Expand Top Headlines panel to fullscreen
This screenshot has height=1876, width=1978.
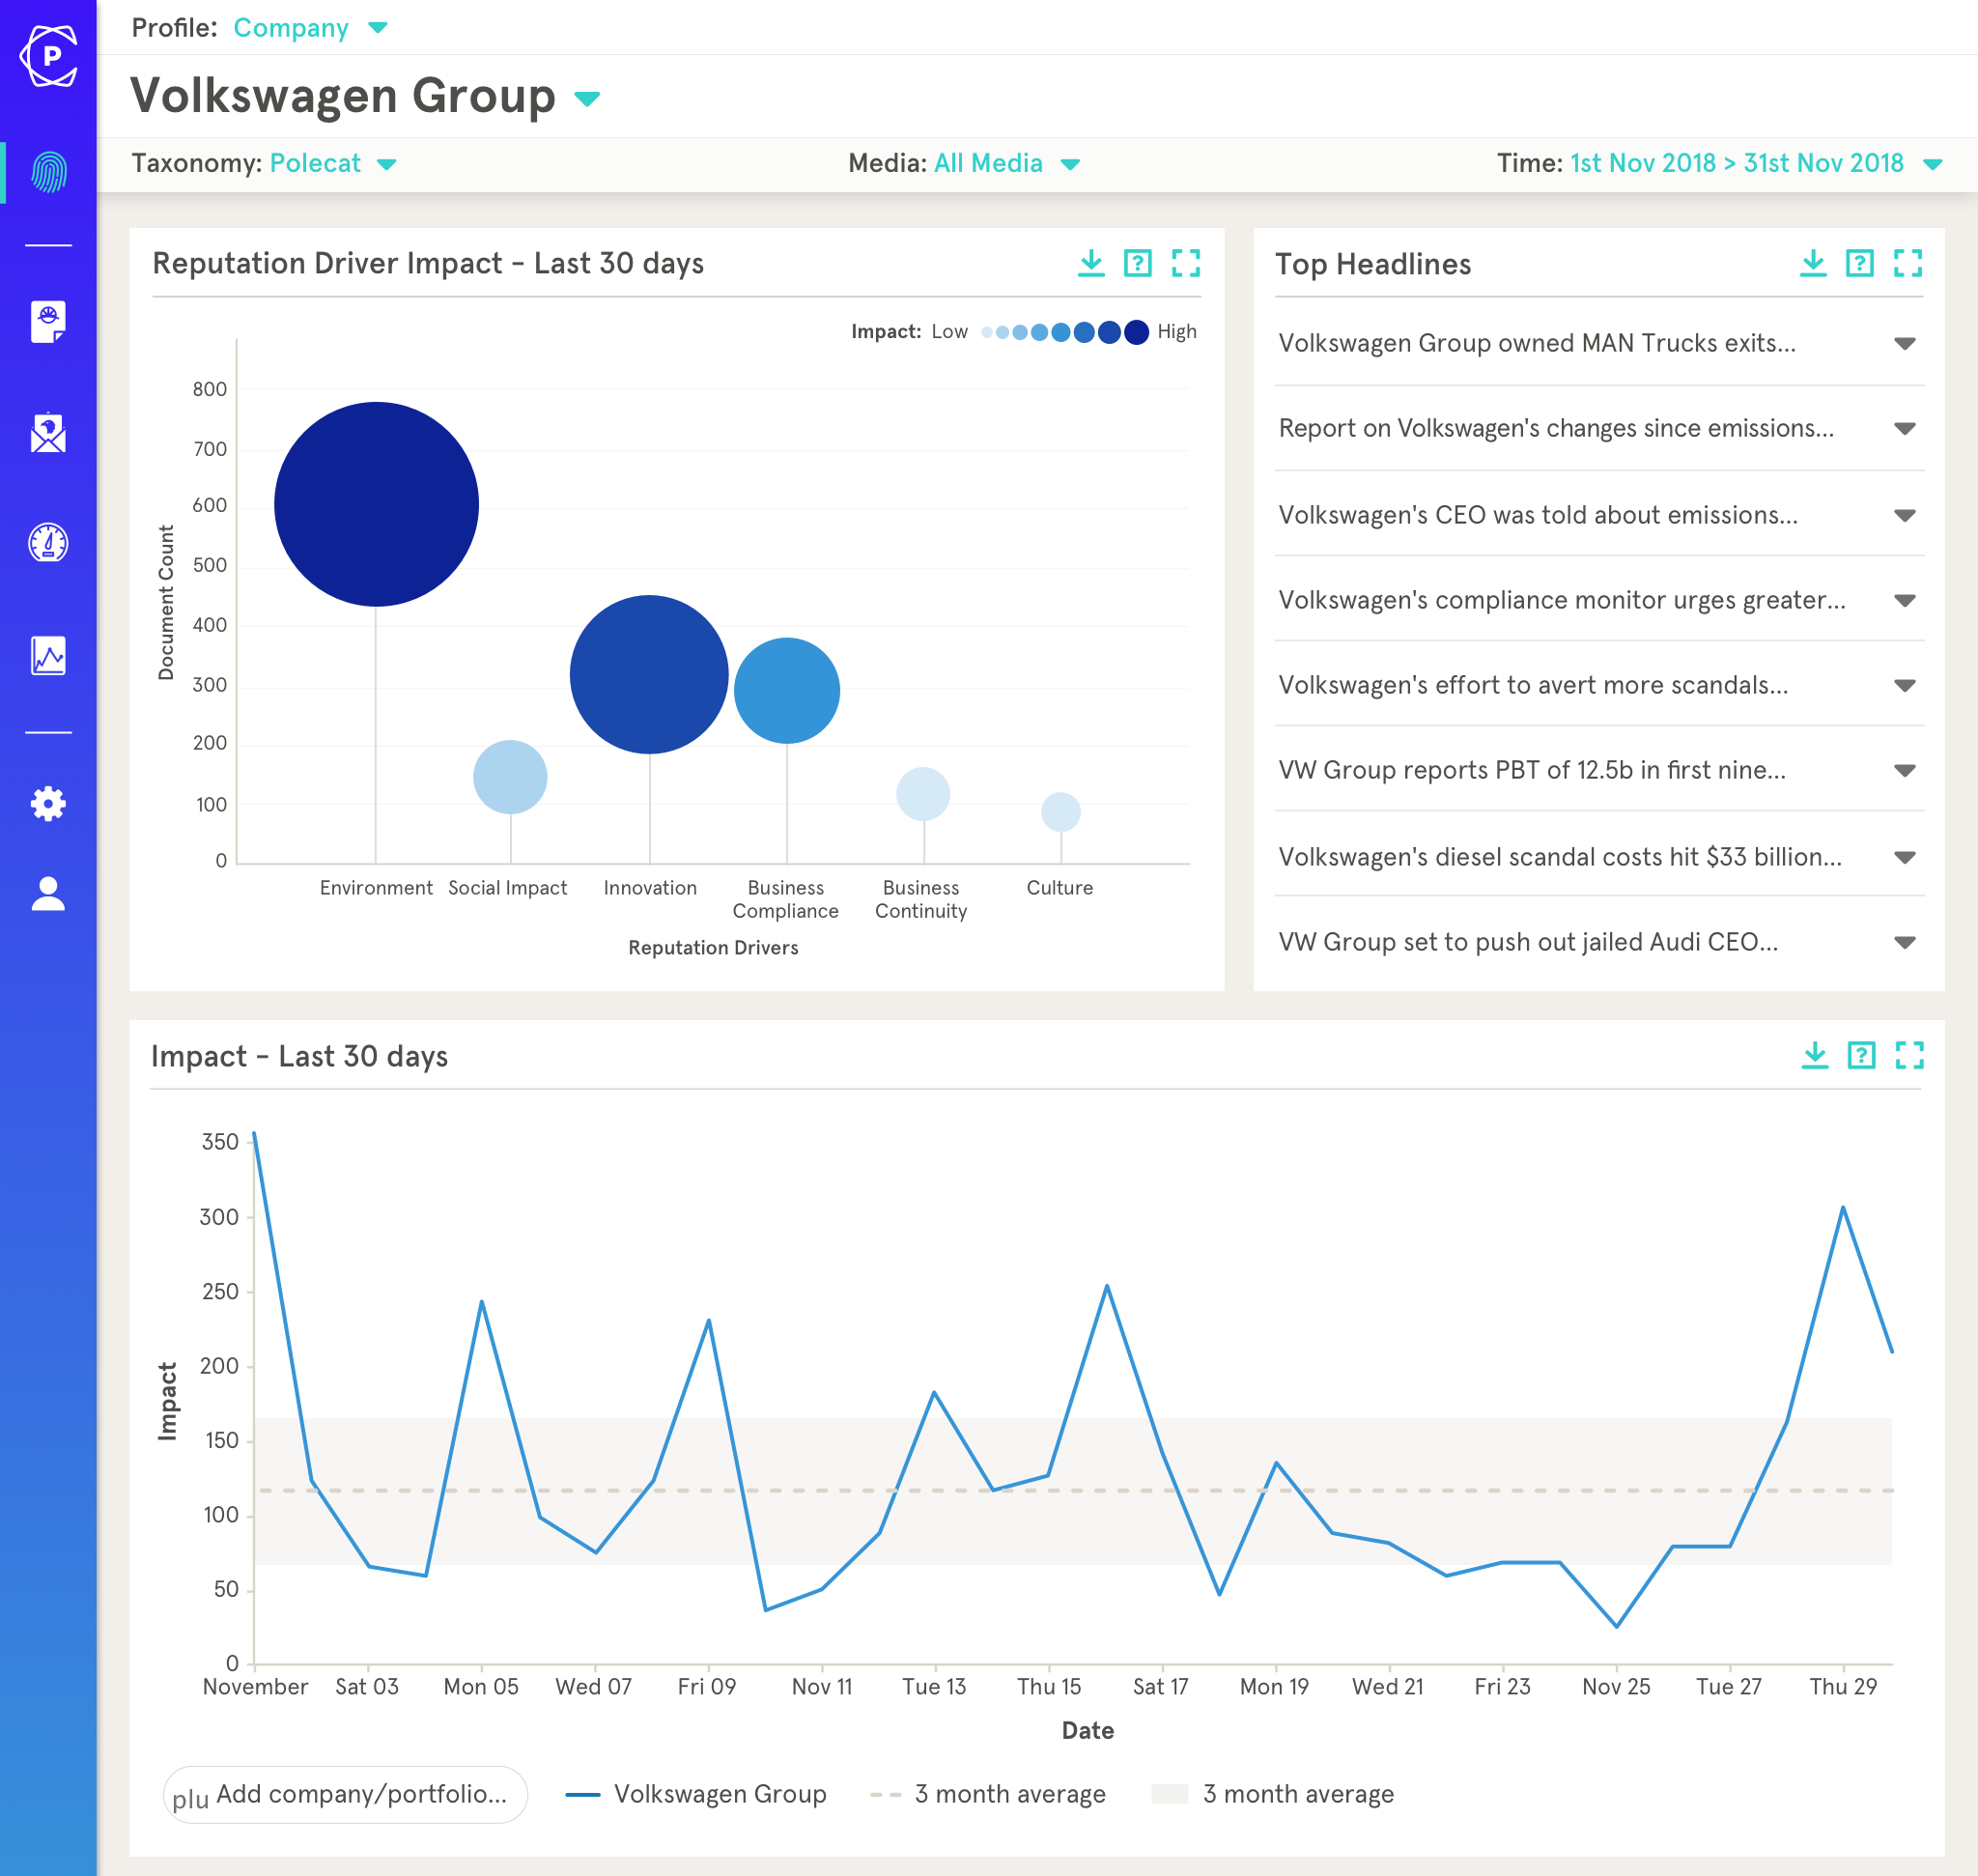1908,263
